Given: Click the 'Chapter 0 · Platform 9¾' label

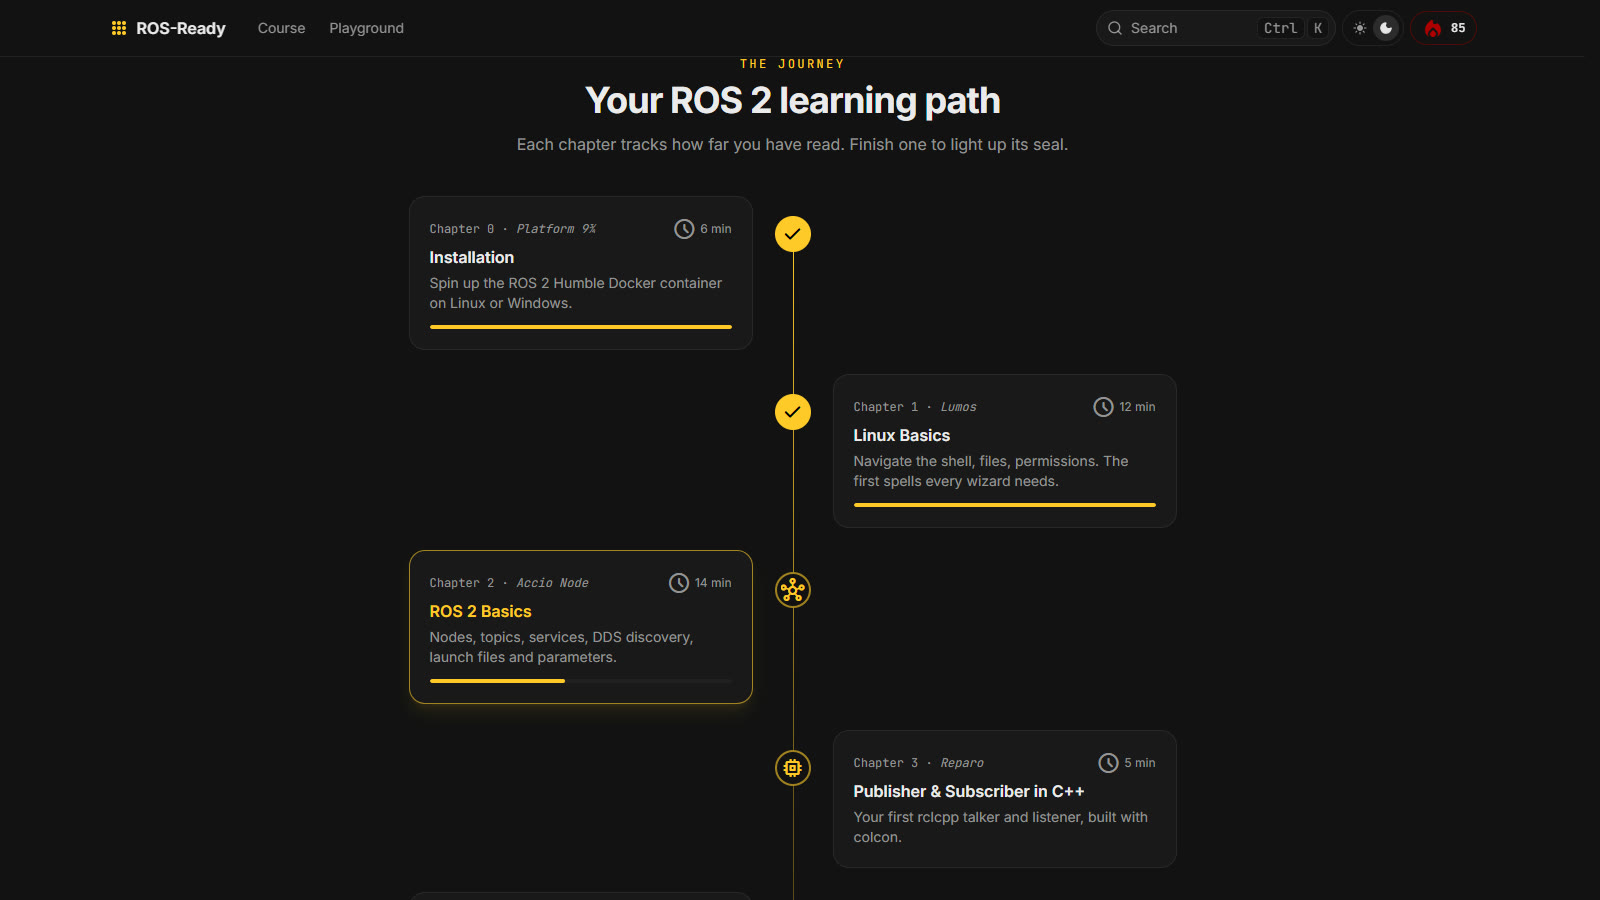Looking at the screenshot, I should 513,229.
